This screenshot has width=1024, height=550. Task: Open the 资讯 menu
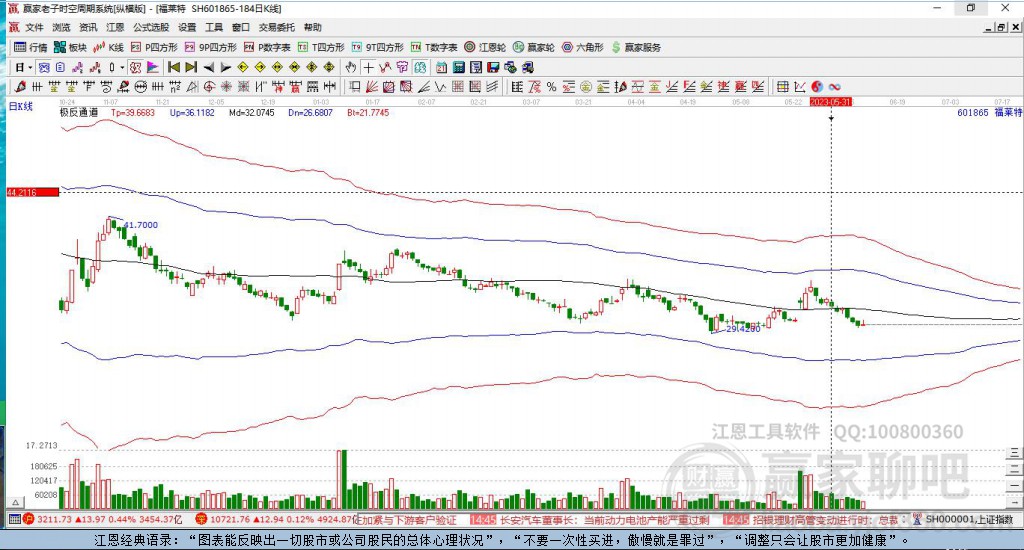[x=88, y=27]
